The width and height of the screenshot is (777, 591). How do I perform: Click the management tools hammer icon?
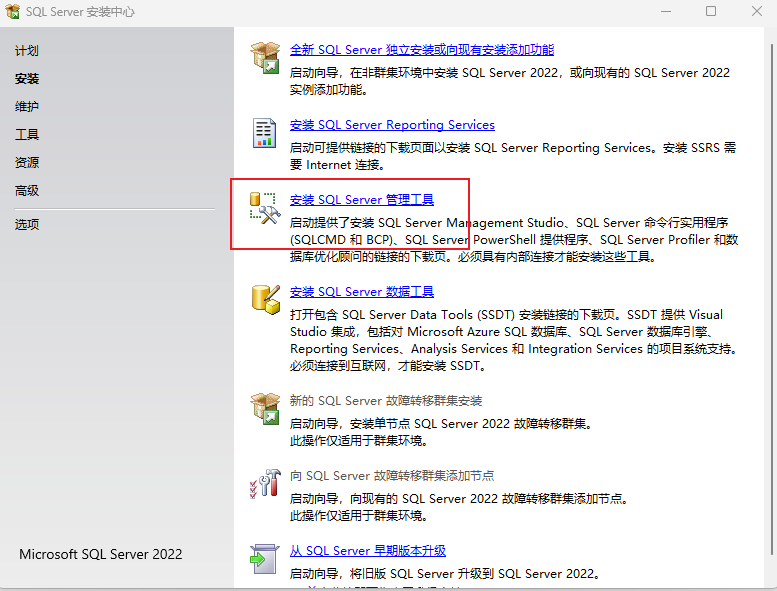click(265, 208)
